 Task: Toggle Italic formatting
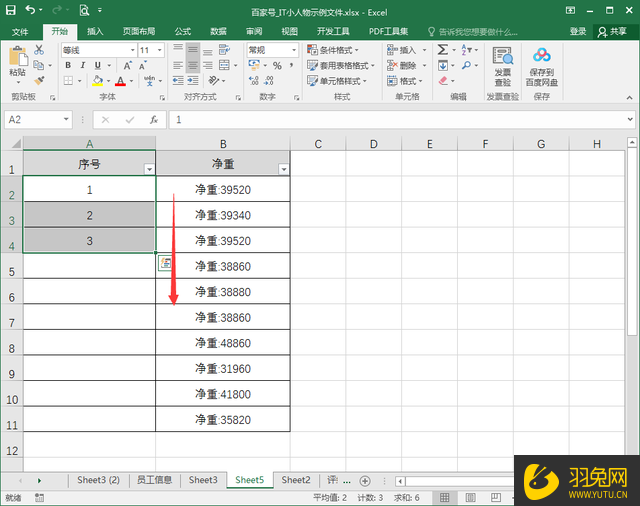[82, 65]
